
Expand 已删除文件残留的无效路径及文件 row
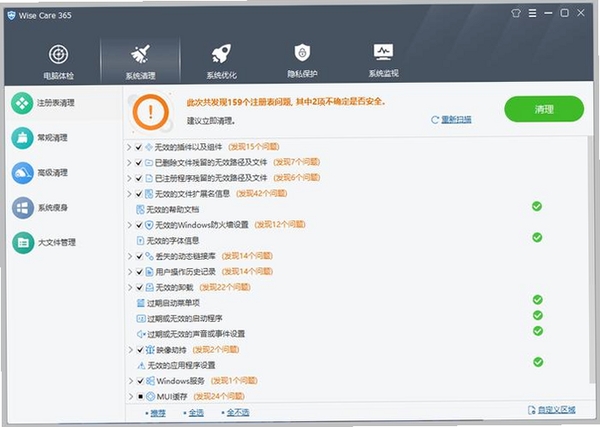pos(129,163)
